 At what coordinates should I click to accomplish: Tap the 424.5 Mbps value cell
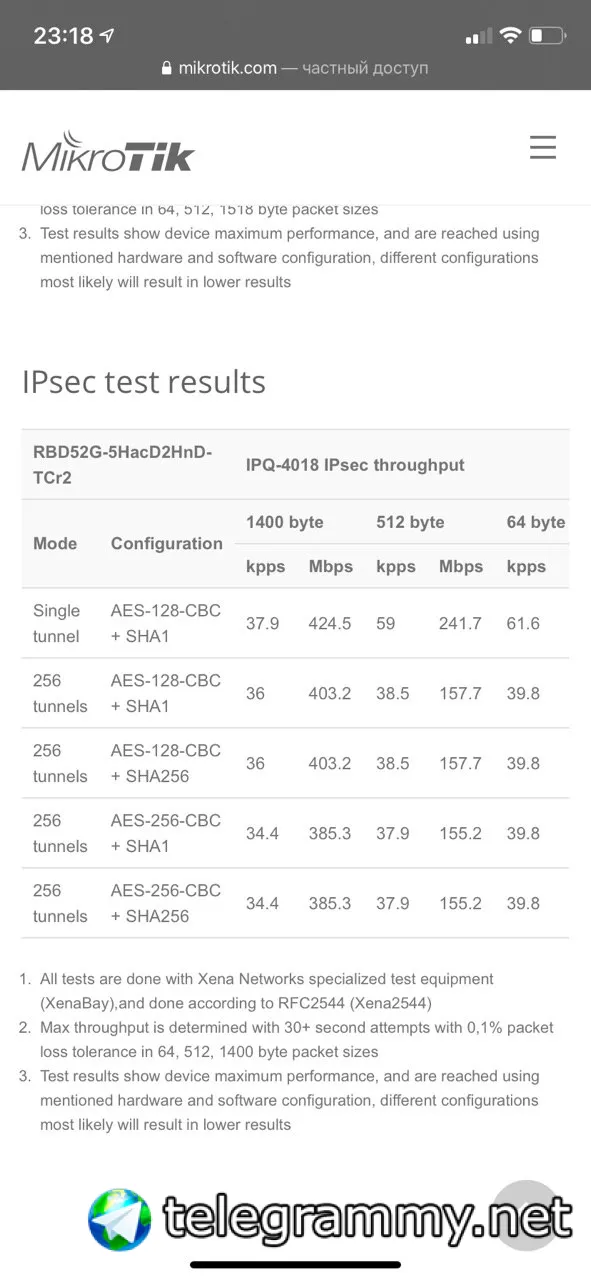click(x=330, y=623)
